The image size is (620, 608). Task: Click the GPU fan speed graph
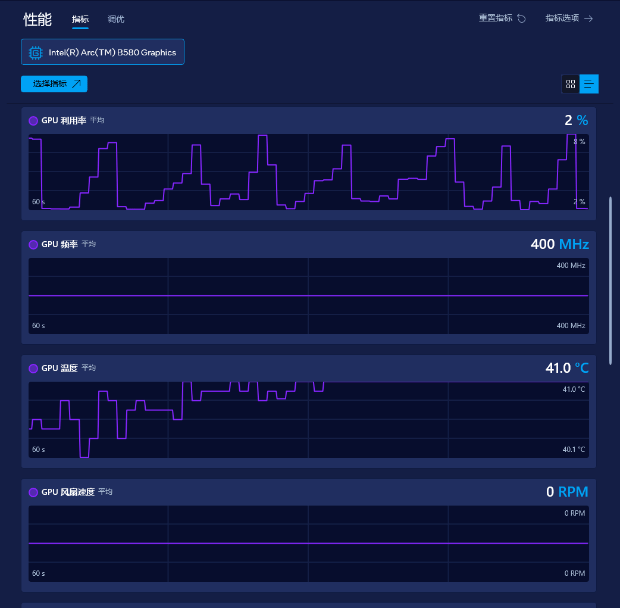coord(308,544)
